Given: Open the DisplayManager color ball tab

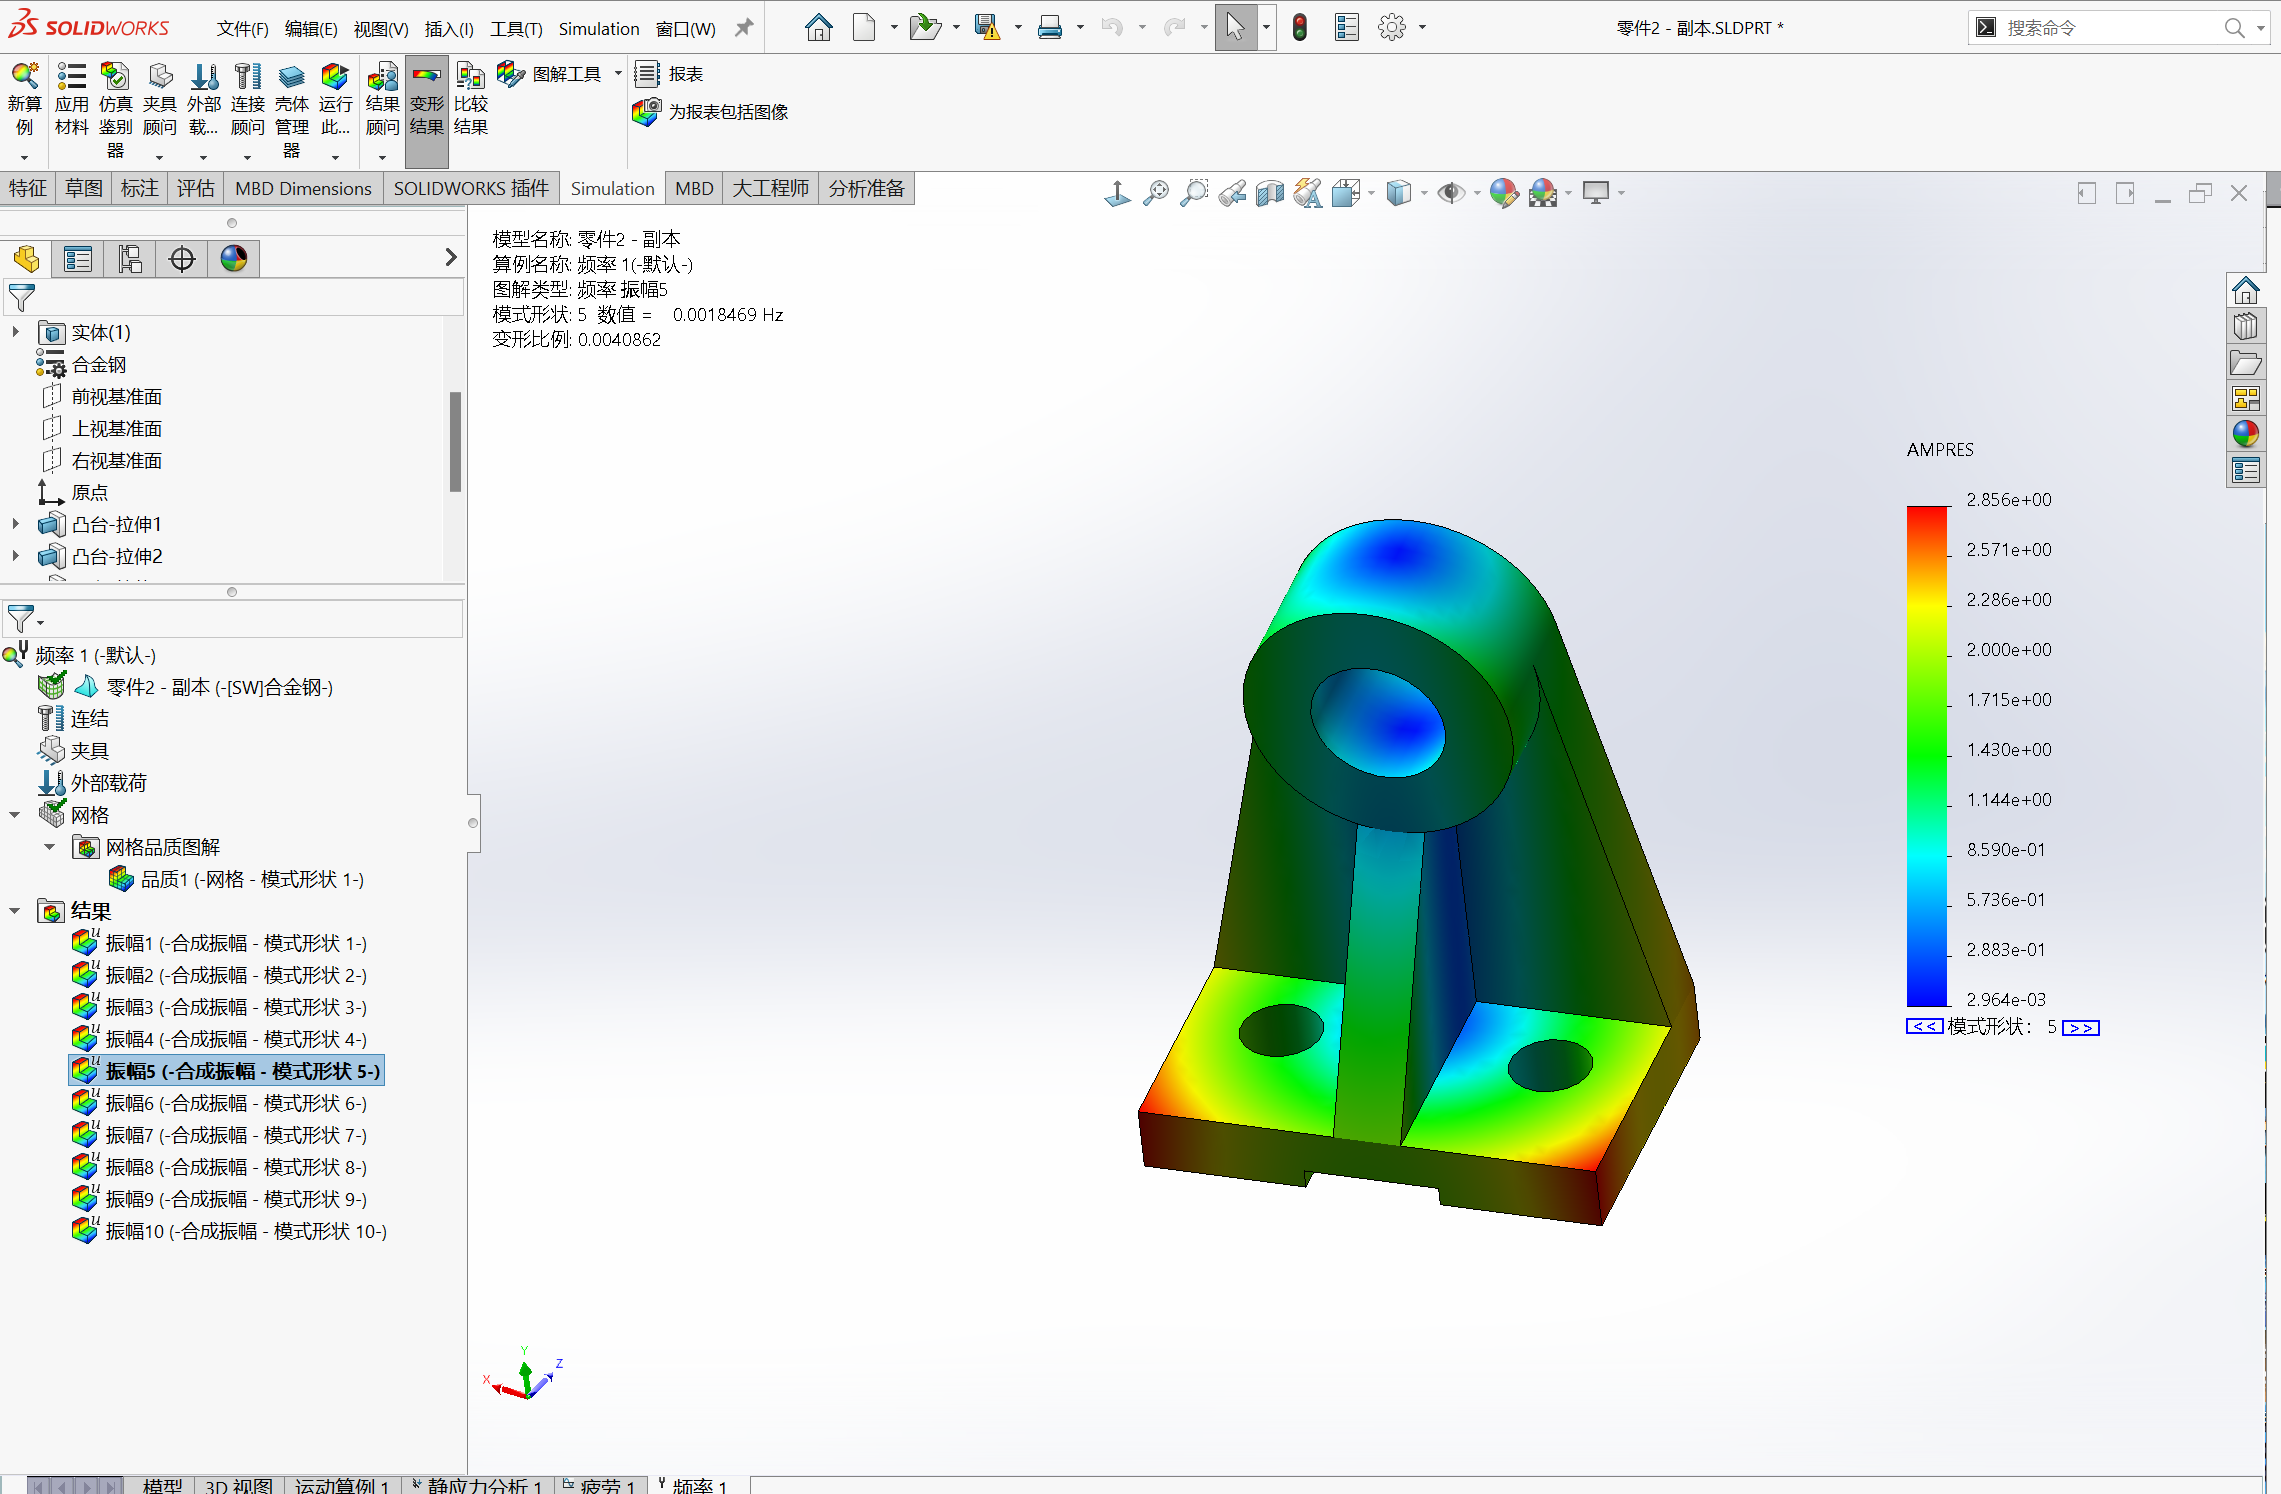Looking at the screenshot, I should (x=234, y=259).
